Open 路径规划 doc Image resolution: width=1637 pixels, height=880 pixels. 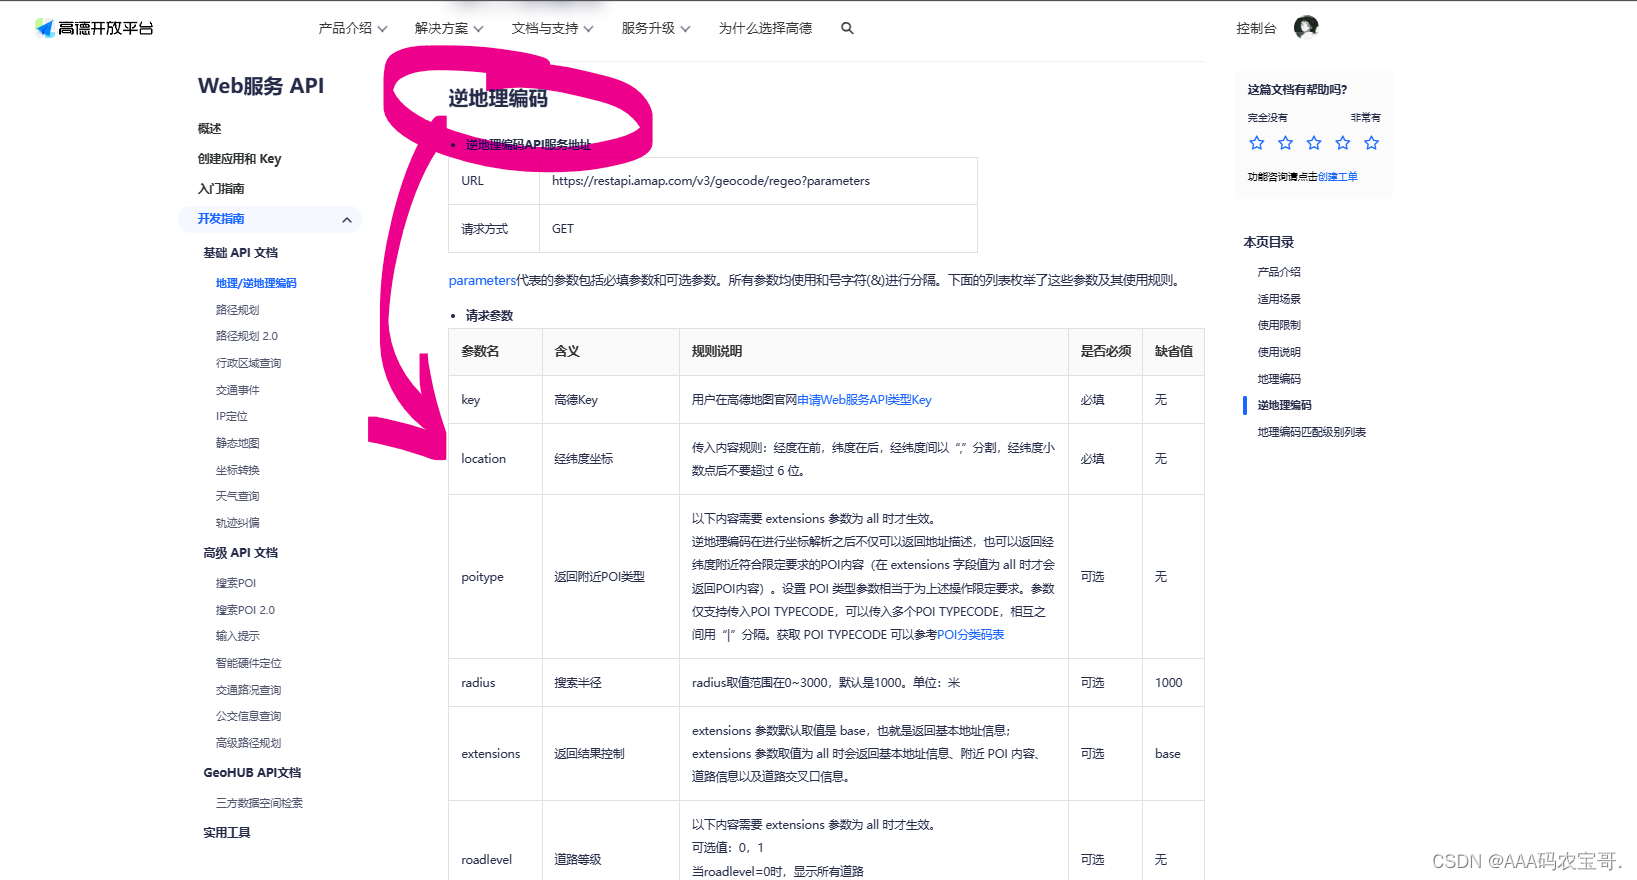tap(237, 310)
